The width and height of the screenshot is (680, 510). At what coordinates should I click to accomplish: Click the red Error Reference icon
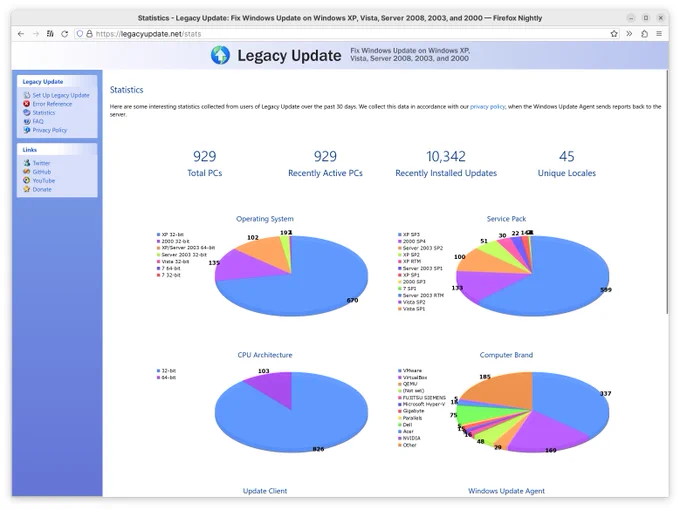pyautogui.click(x=26, y=104)
